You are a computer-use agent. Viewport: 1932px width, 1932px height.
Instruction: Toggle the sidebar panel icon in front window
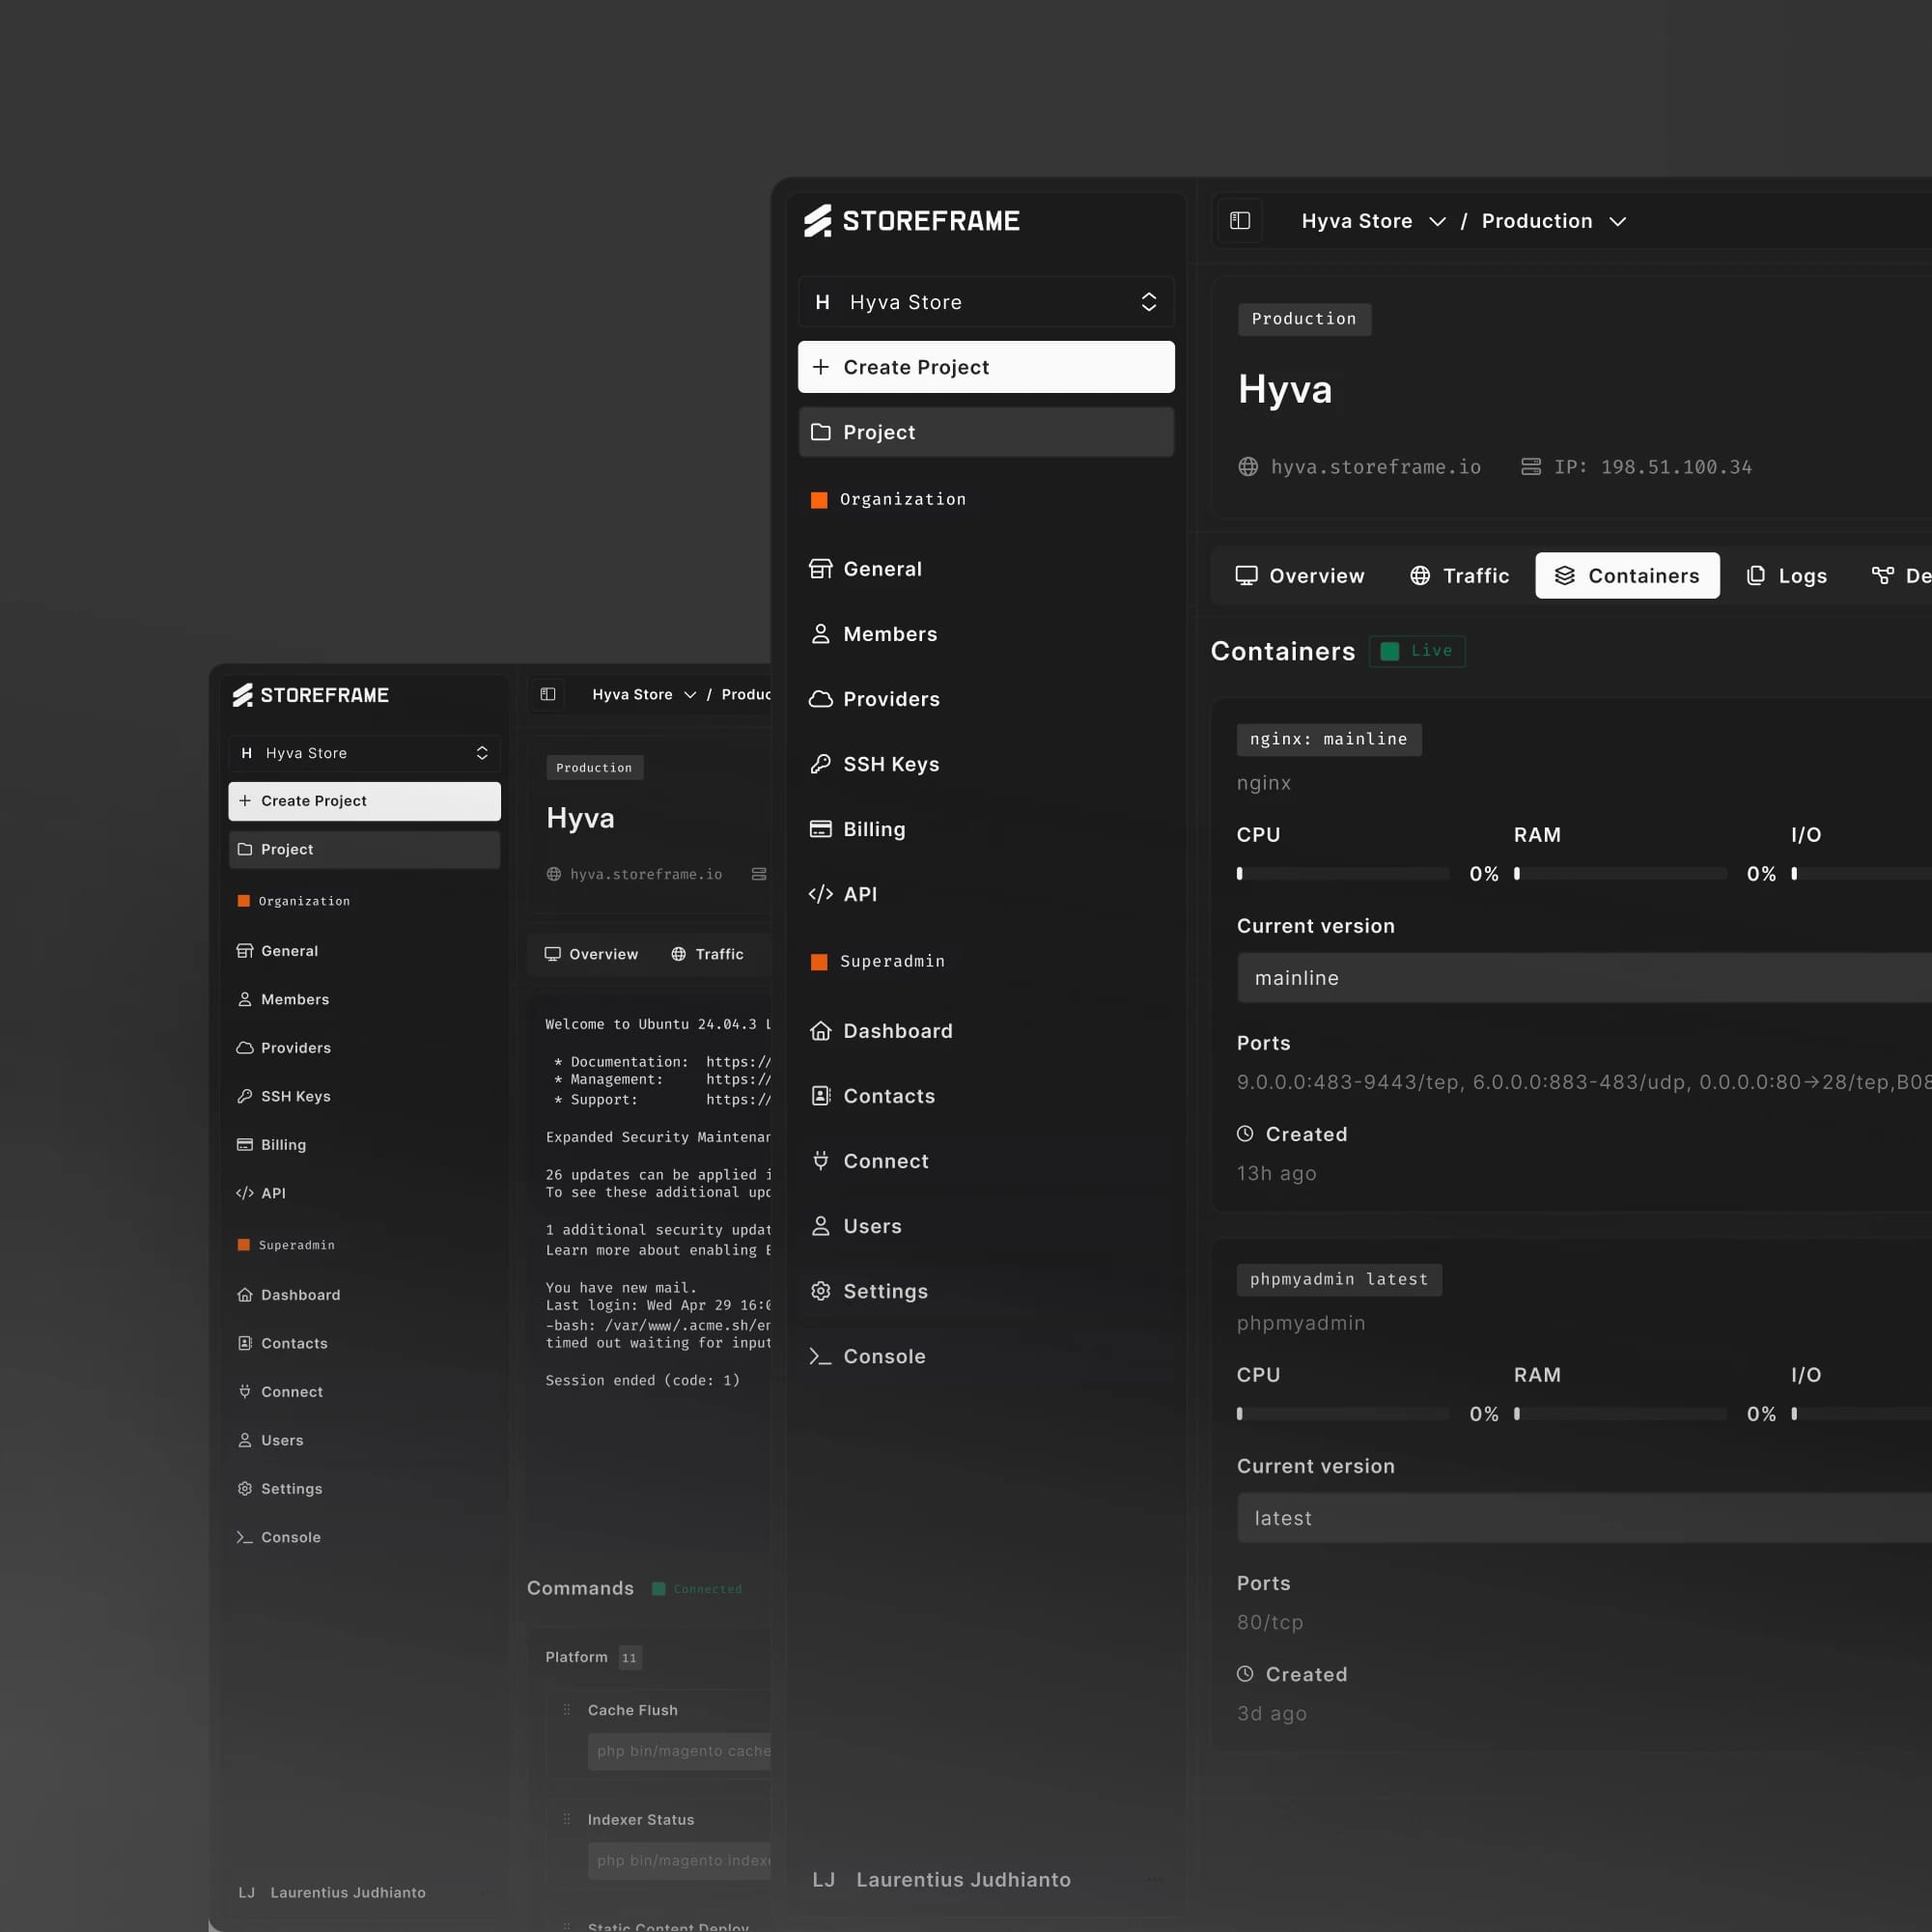point(1239,221)
